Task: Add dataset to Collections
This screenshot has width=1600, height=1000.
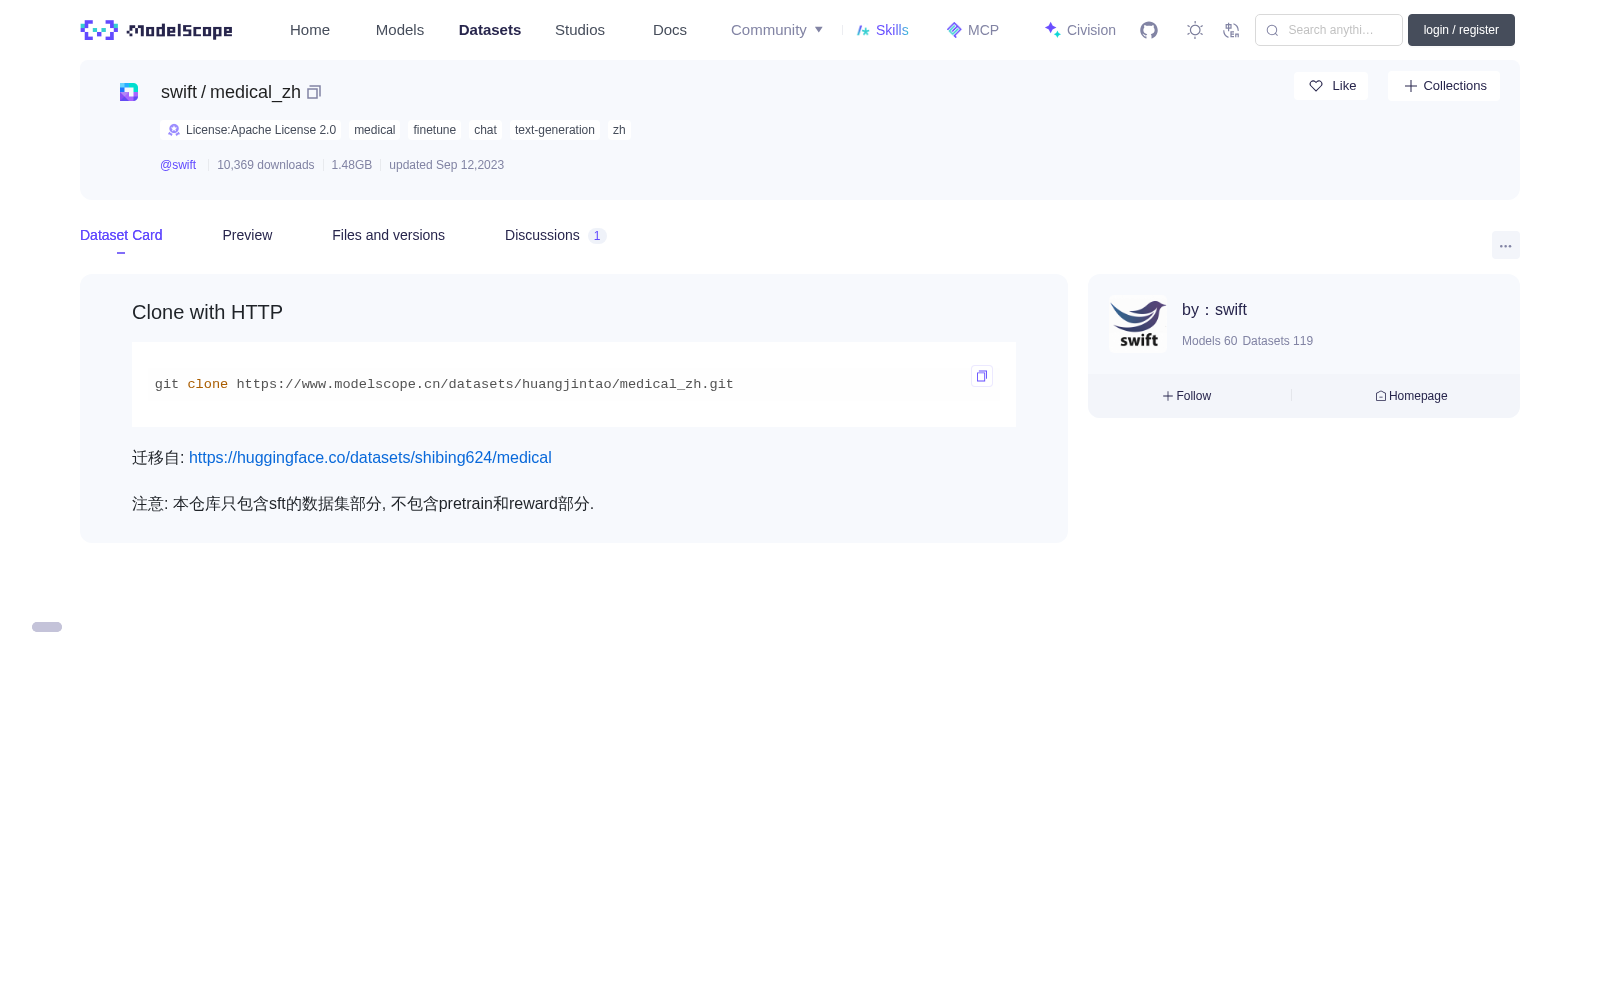Action: coord(1444,86)
